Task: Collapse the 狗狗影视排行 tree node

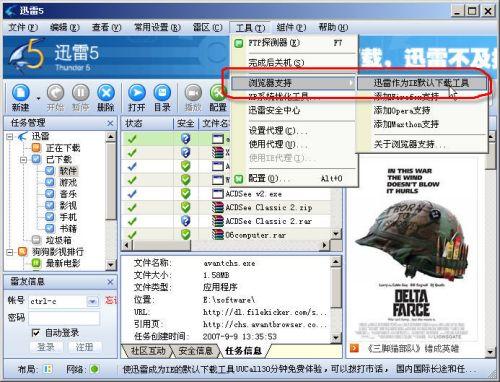Action: pyautogui.click(x=10, y=252)
